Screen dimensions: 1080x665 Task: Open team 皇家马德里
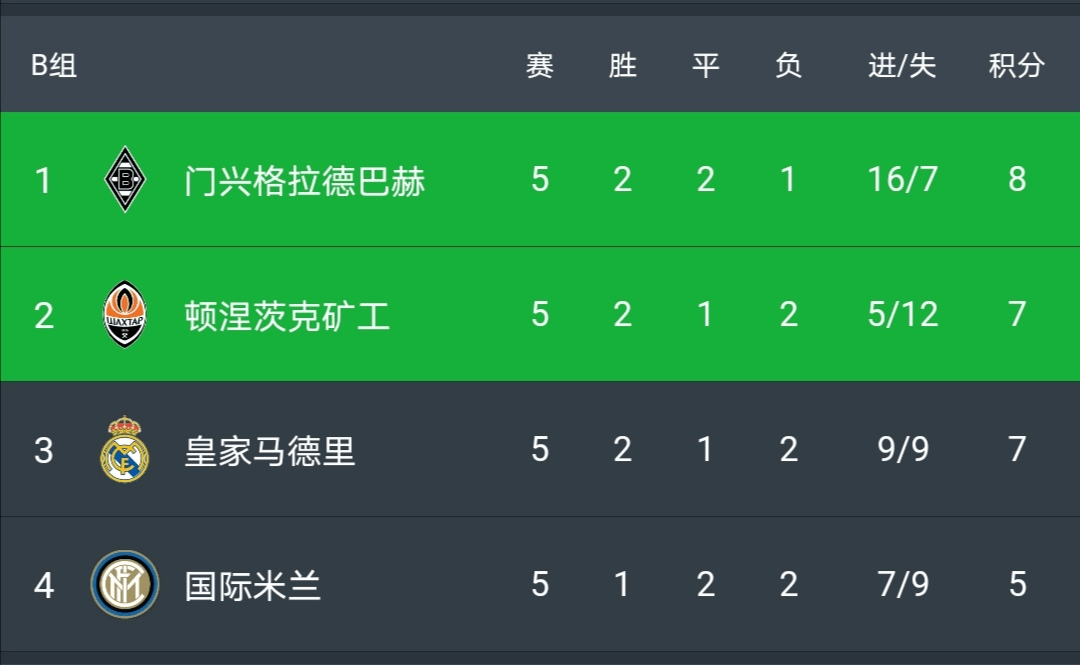click(270, 451)
